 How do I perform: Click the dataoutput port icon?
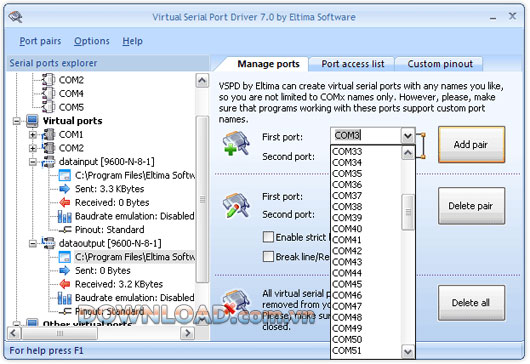tap(48, 243)
